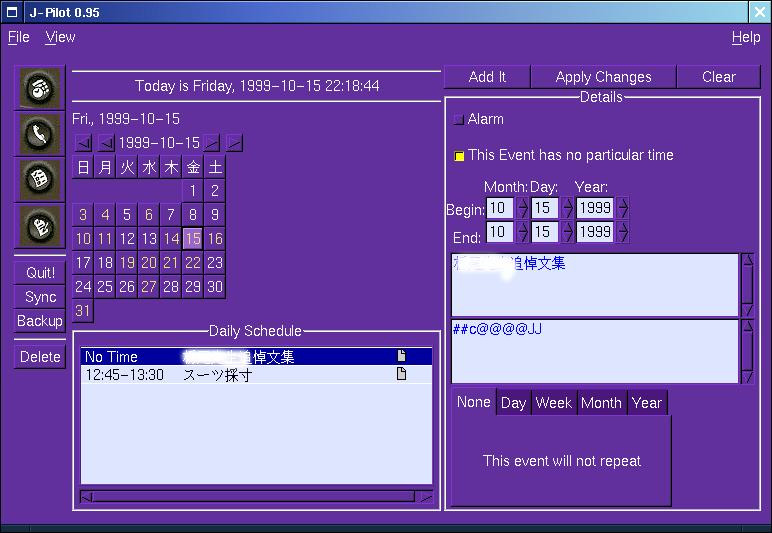Click arrow next to Begin year 1999
The width and height of the screenshot is (772, 533).
[x=622, y=208]
